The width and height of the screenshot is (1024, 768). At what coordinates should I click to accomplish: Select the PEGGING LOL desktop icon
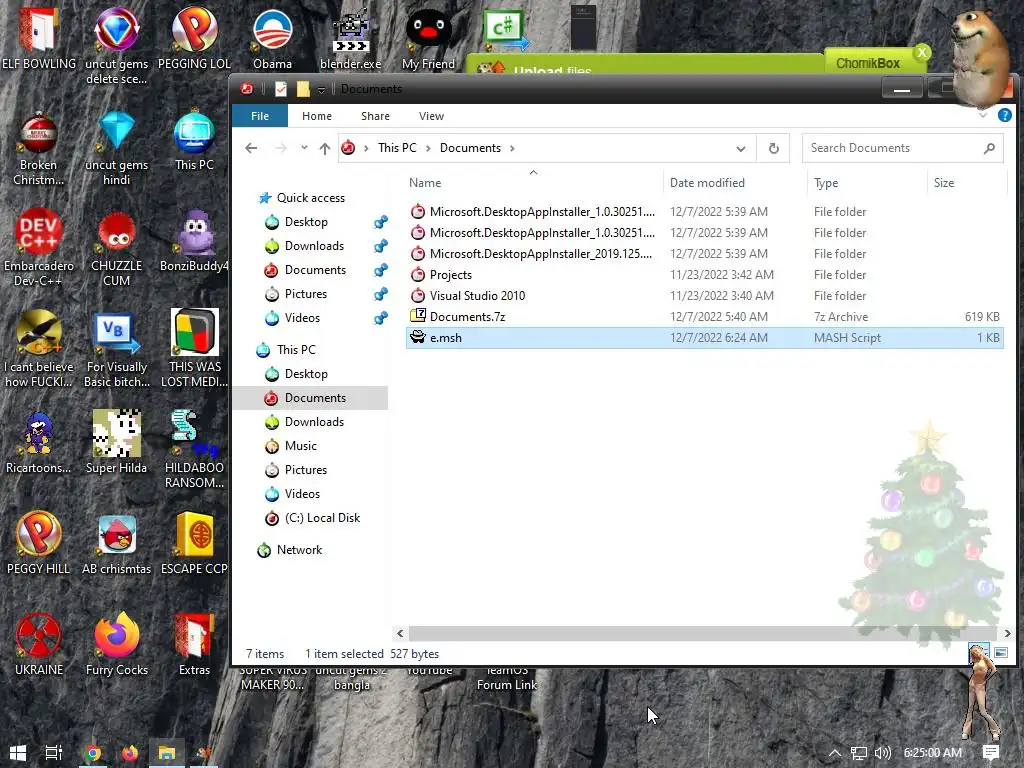click(194, 39)
